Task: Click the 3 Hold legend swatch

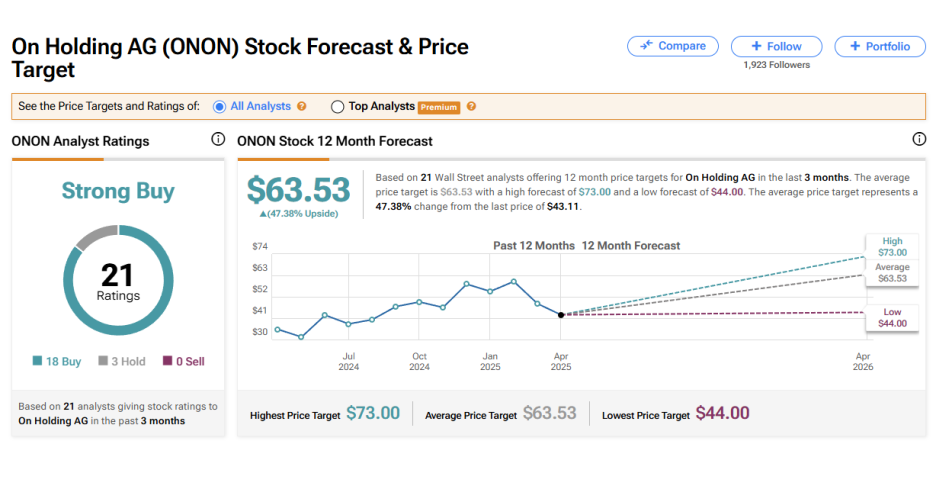Action: [103, 361]
